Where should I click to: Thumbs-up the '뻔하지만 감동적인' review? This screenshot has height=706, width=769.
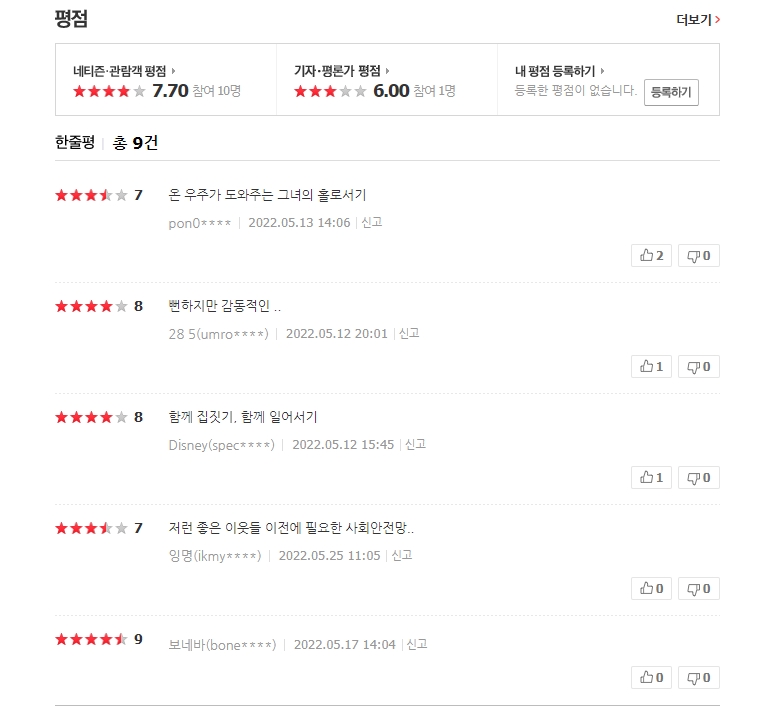[651, 367]
